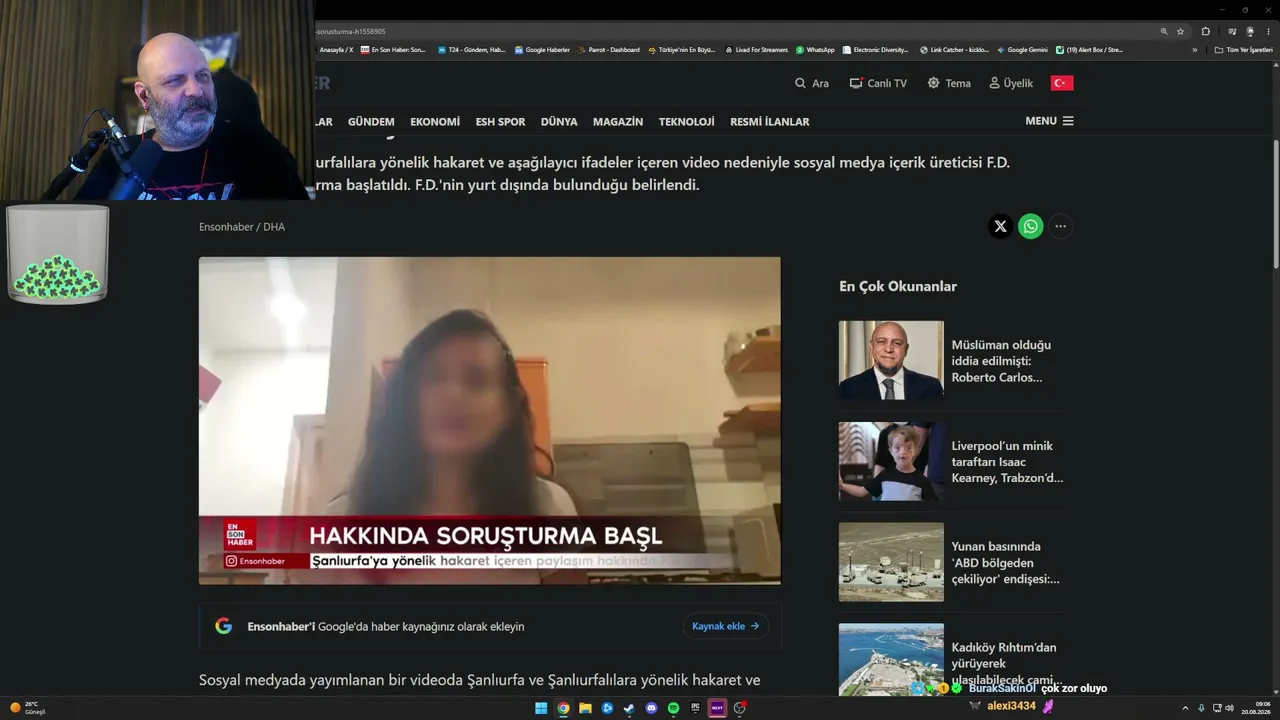Launch Steam from the taskbar
1280x720 pixels.
point(629,708)
